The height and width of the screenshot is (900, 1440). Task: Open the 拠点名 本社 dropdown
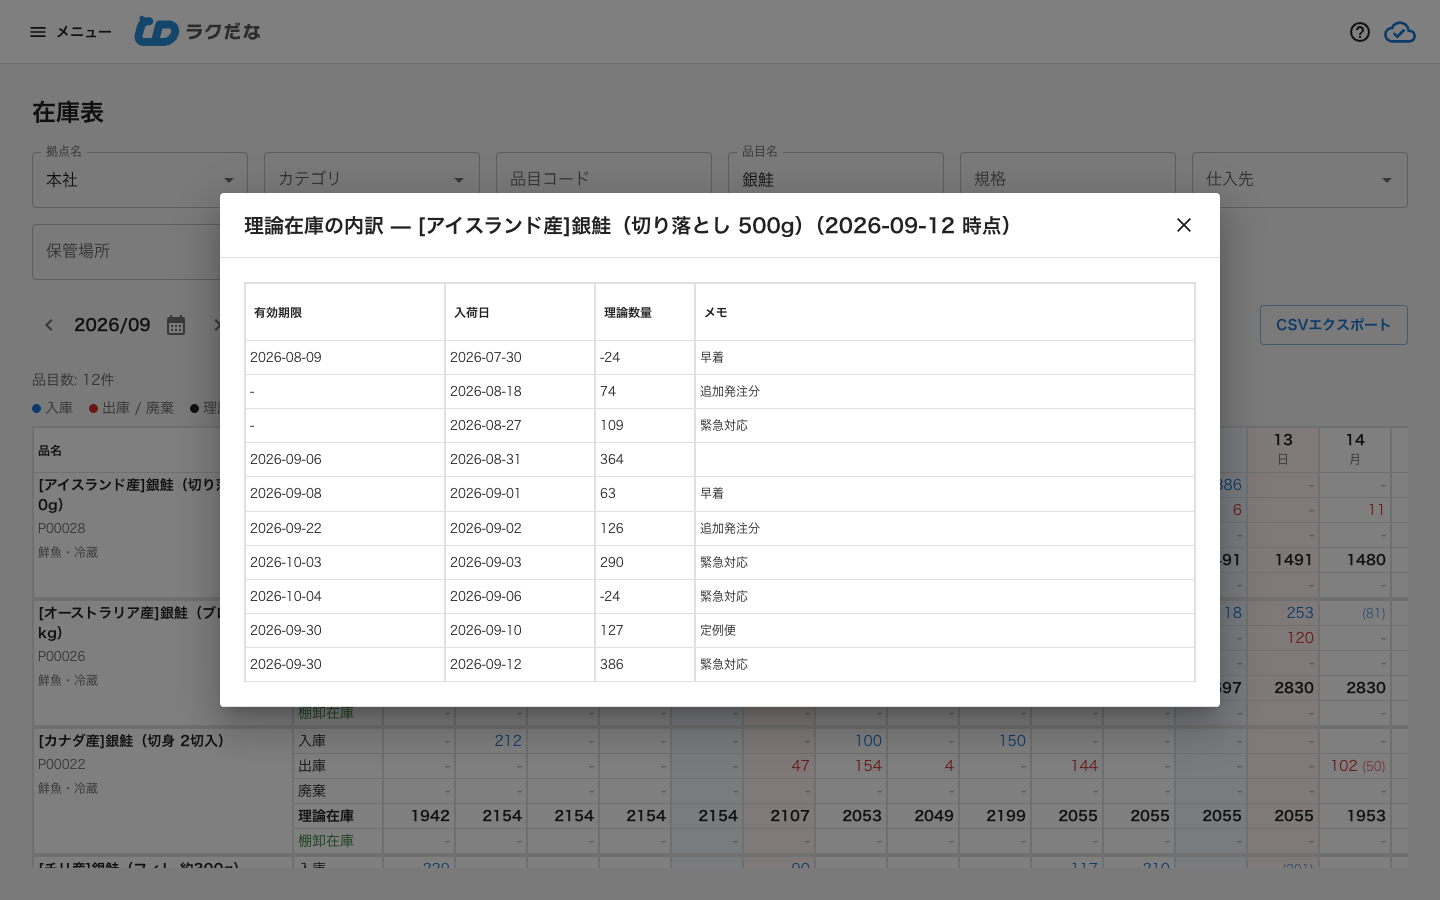pyautogui.click(x=140, y=180)
